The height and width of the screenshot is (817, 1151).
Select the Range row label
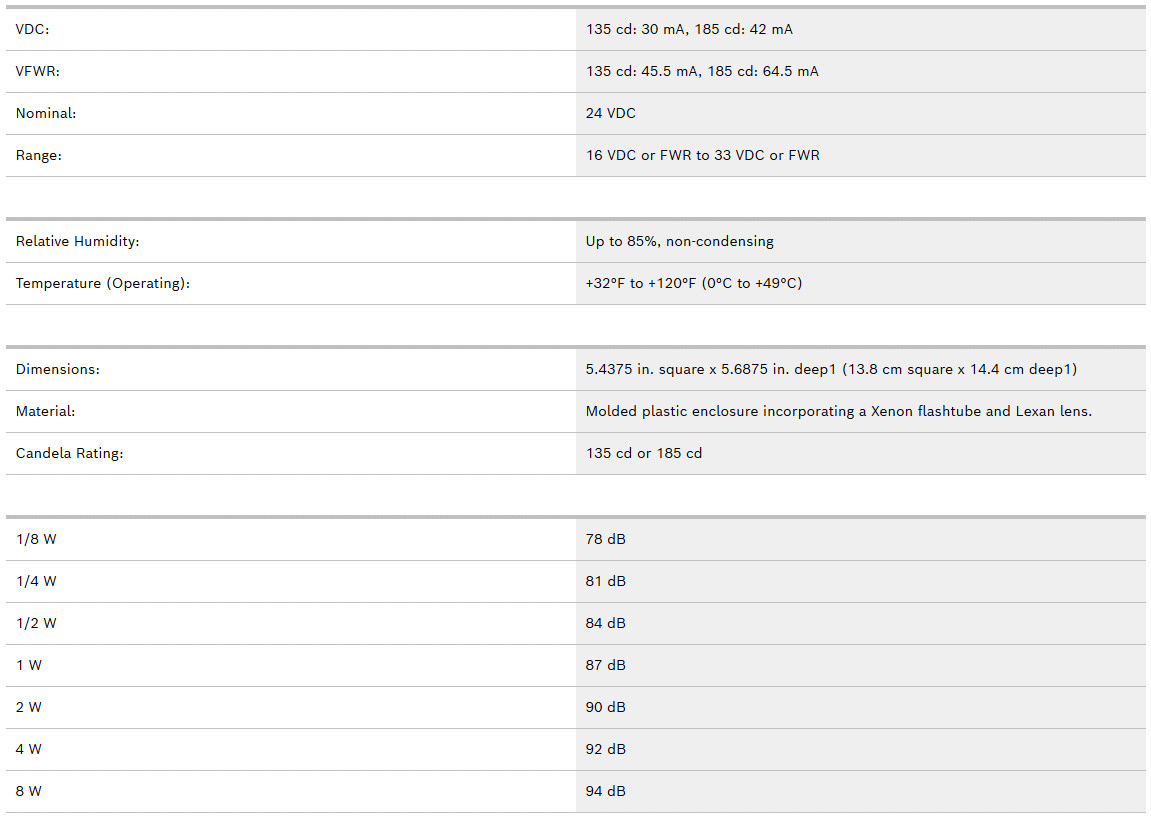[39, 155]
